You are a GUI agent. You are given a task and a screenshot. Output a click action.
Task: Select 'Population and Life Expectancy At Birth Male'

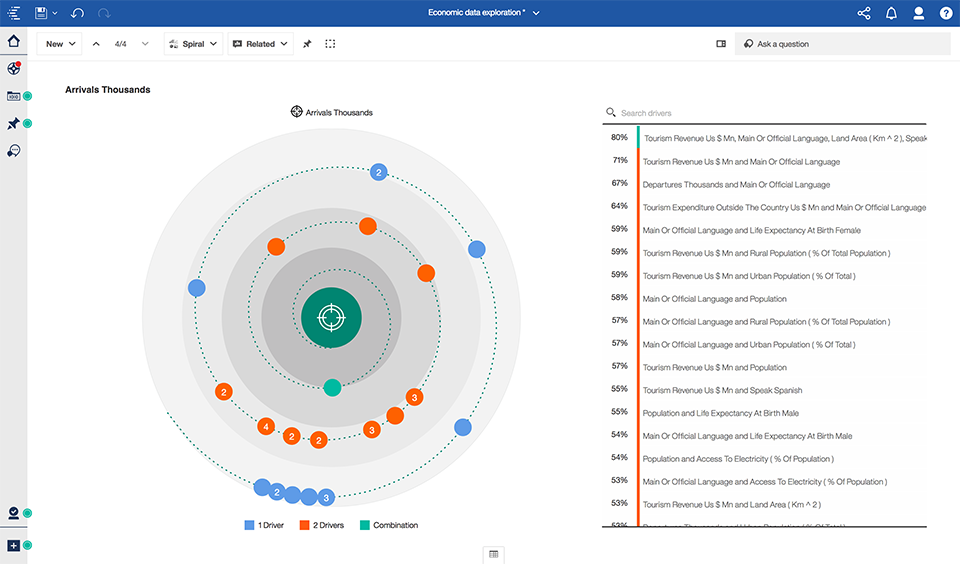764,413
